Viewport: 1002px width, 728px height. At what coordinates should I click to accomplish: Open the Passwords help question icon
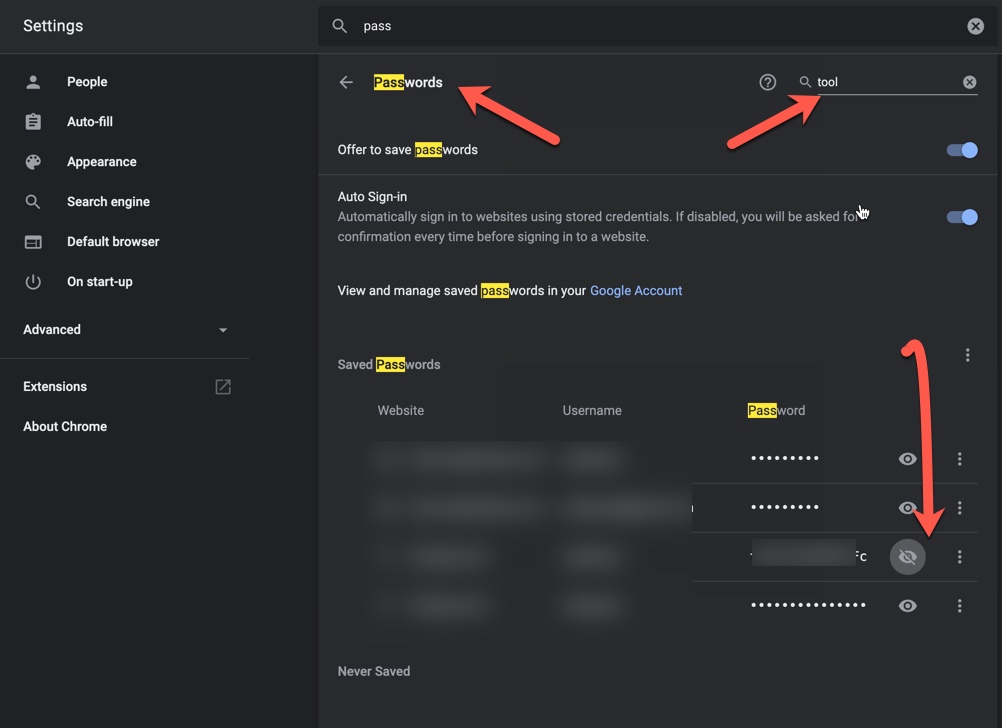coord(767,82)
